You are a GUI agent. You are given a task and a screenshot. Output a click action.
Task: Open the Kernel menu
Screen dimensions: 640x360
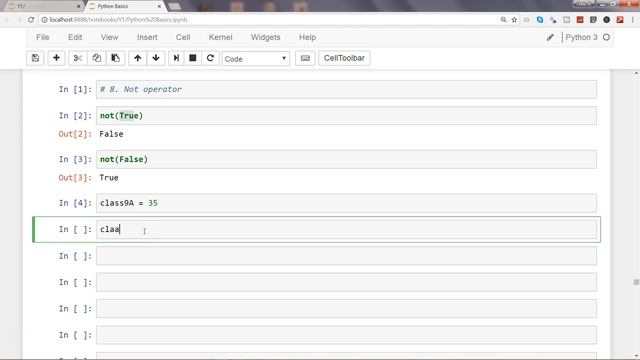pos(220,37)
